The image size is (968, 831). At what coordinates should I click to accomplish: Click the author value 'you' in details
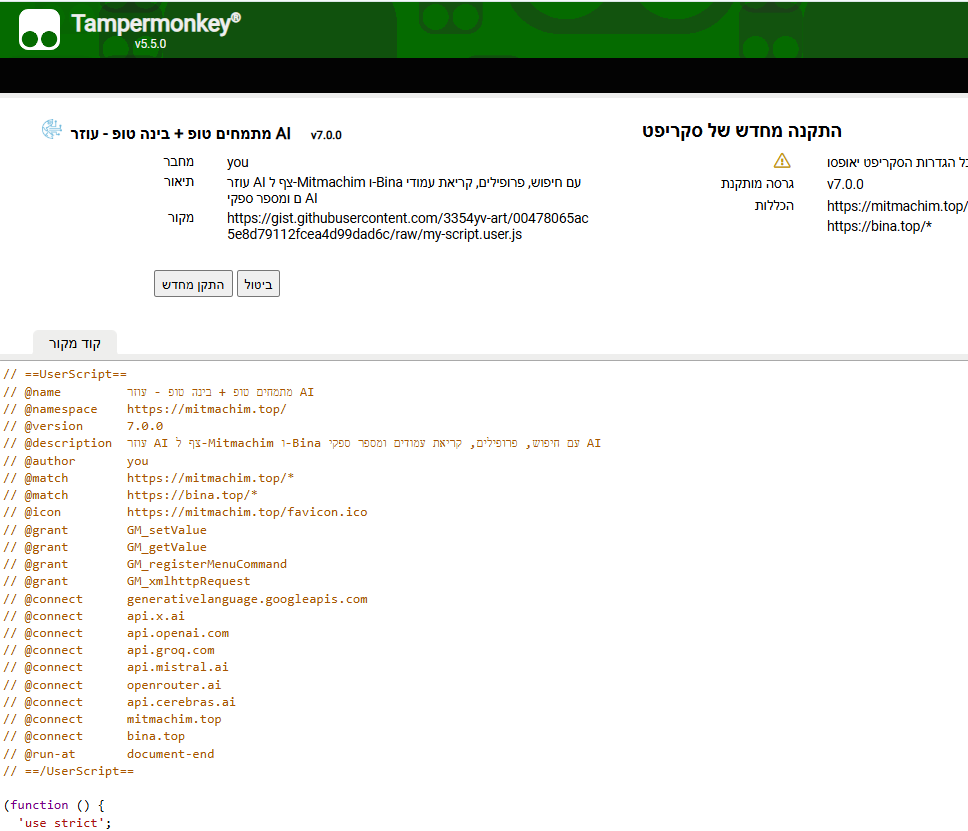point(238,162)
